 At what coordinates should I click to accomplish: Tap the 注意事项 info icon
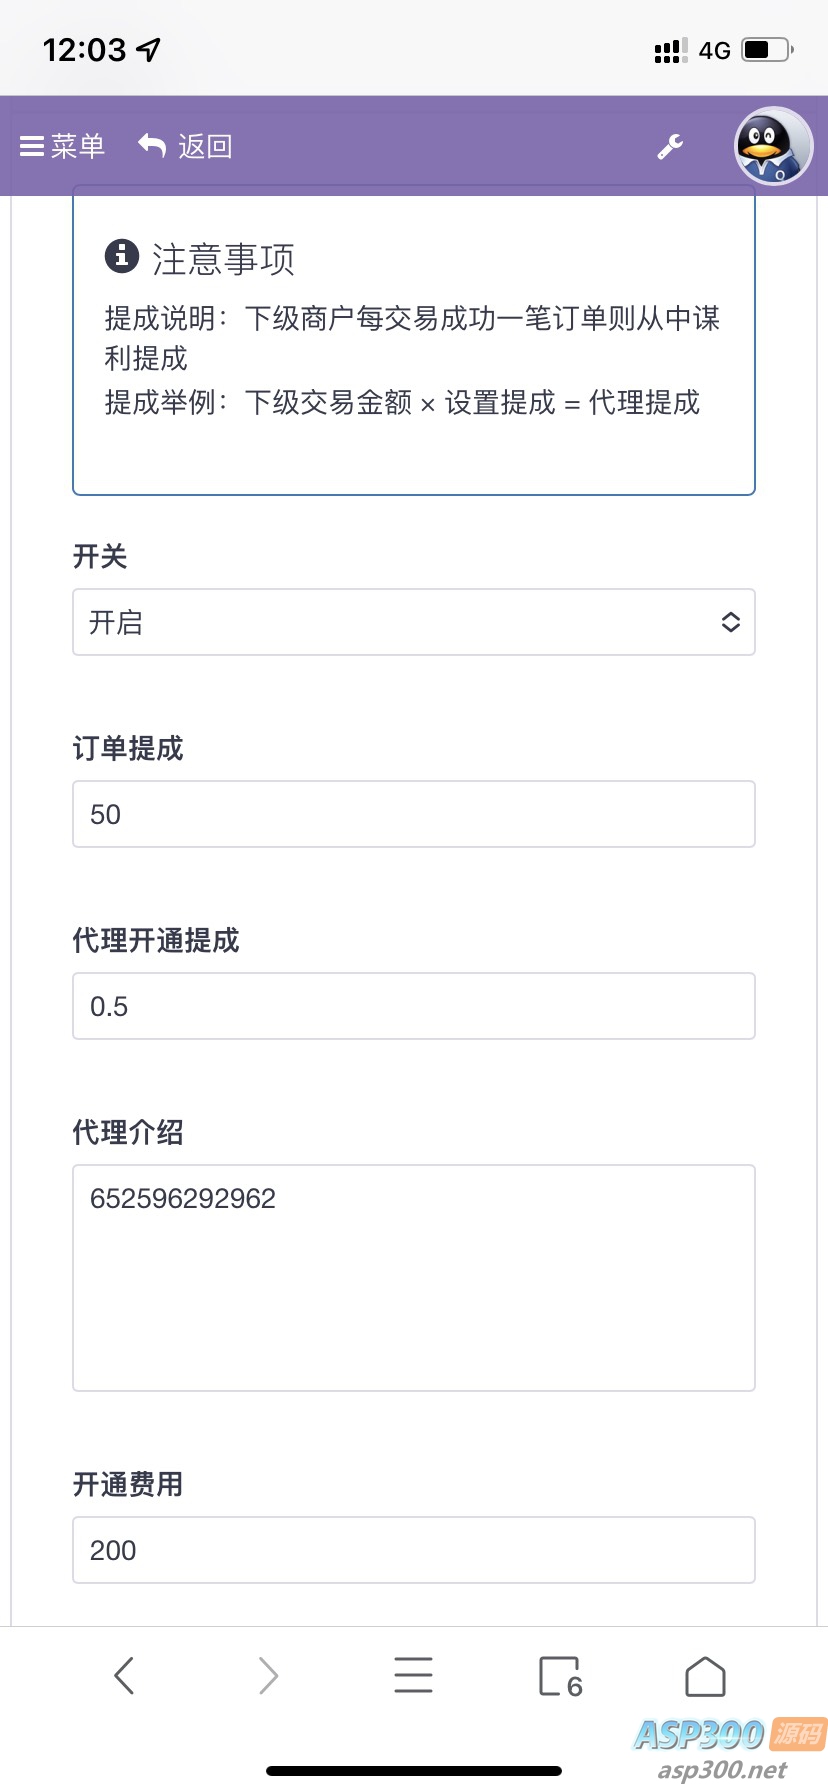click(122, 256)
